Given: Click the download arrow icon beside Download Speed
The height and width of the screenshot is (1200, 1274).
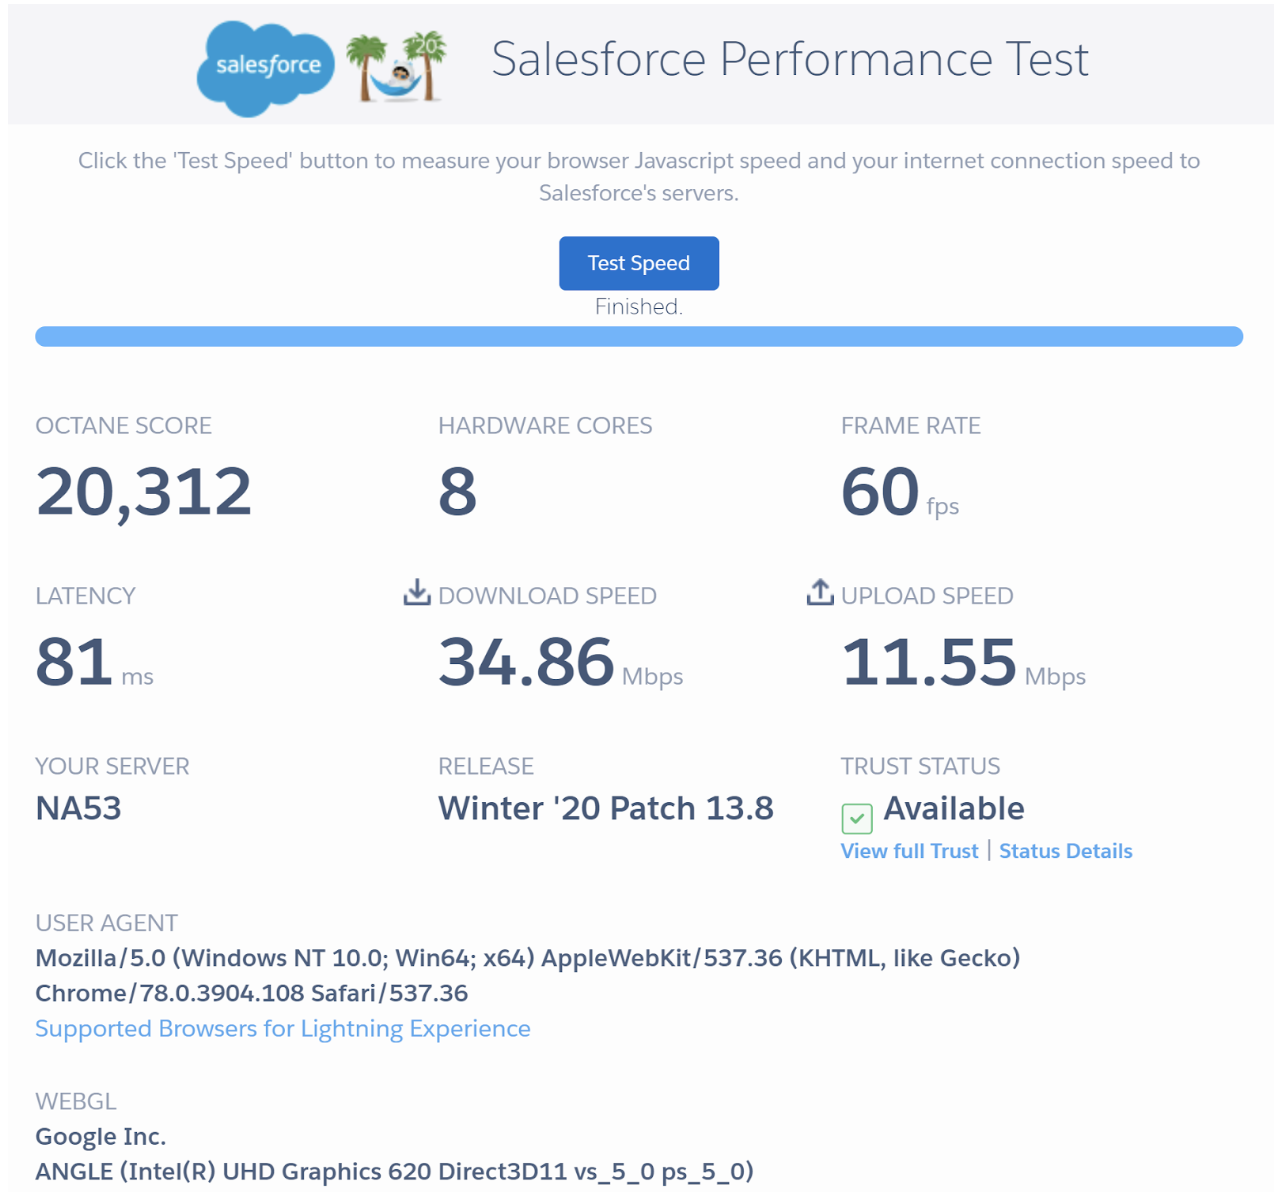Looking at the screenshot, I should (x=417, y=592).
